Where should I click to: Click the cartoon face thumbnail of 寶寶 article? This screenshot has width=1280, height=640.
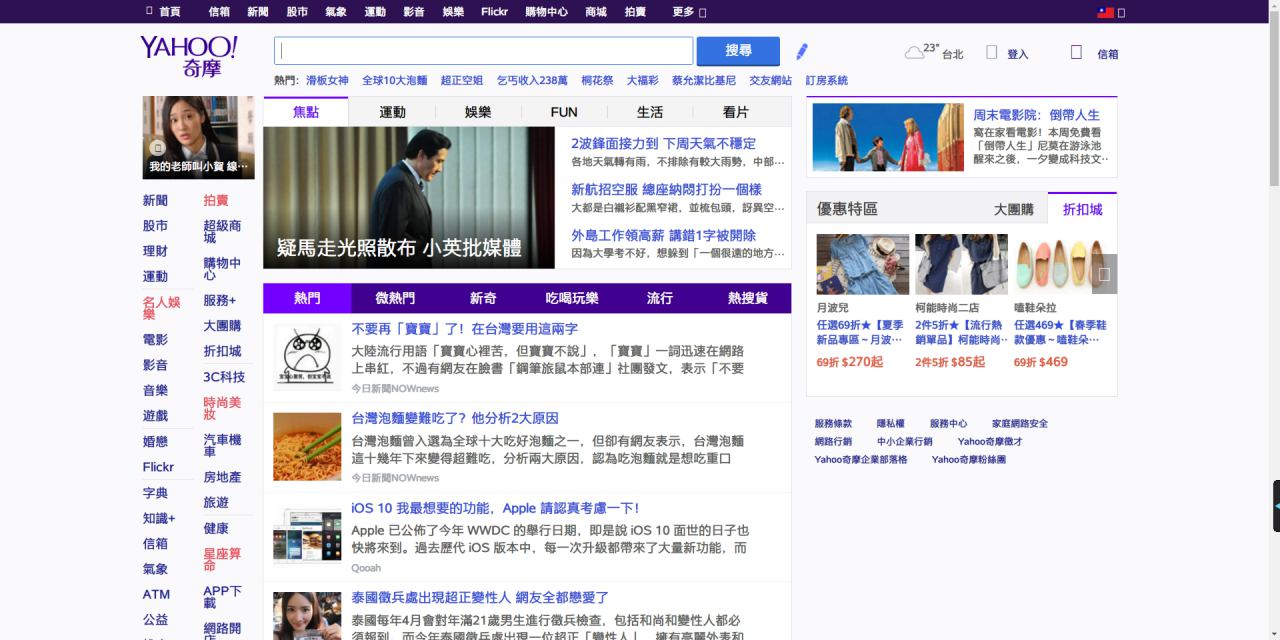307,357
